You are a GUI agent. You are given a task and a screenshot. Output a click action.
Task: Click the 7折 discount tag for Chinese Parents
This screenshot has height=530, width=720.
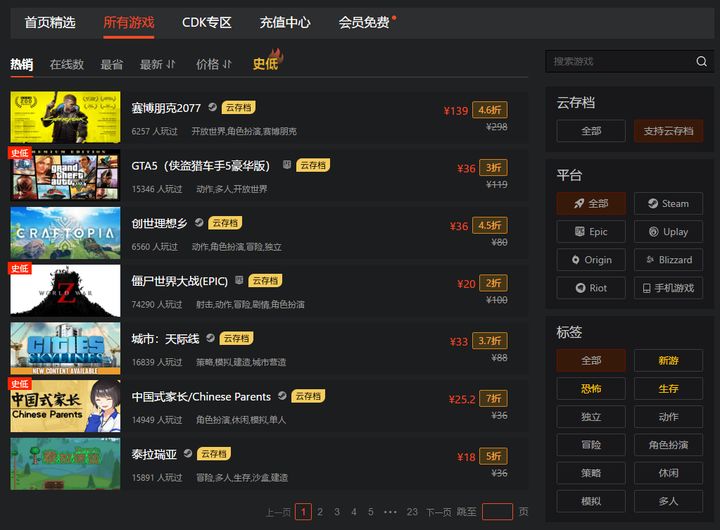pos(494,399)
